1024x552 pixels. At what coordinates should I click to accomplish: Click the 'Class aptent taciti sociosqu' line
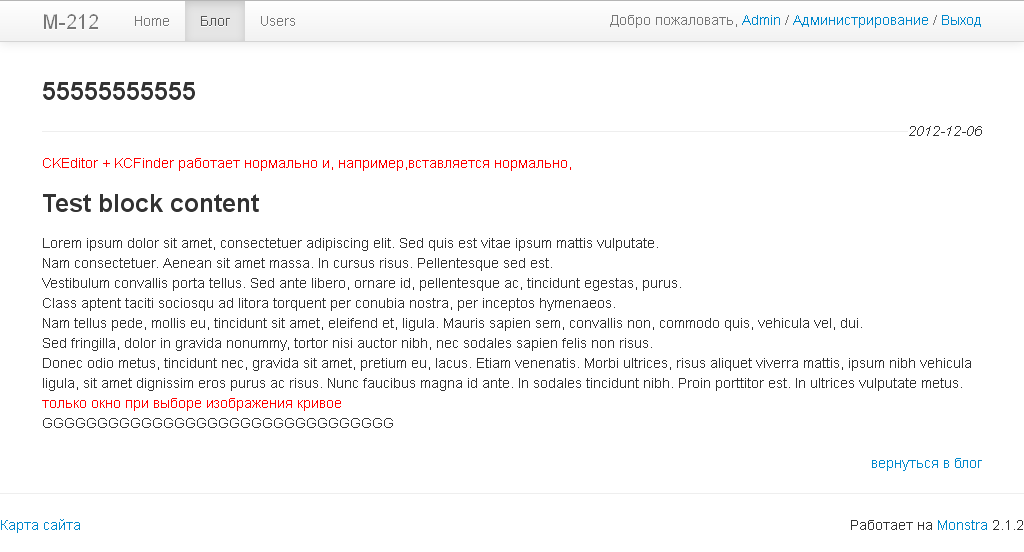pos(329,303)
